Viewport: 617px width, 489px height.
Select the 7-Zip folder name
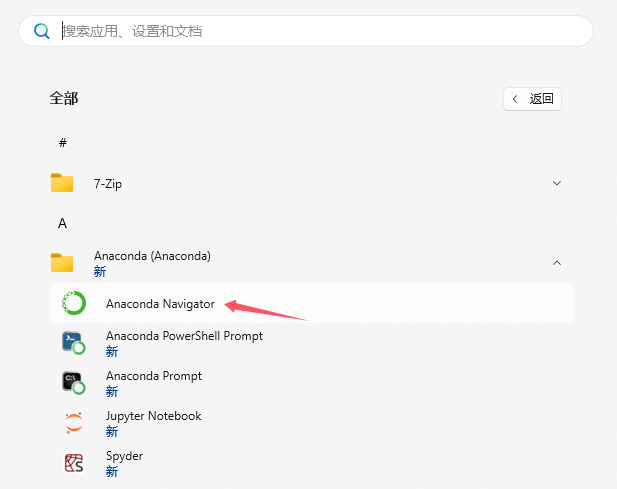pyautogui.click(x=108, y=184)
